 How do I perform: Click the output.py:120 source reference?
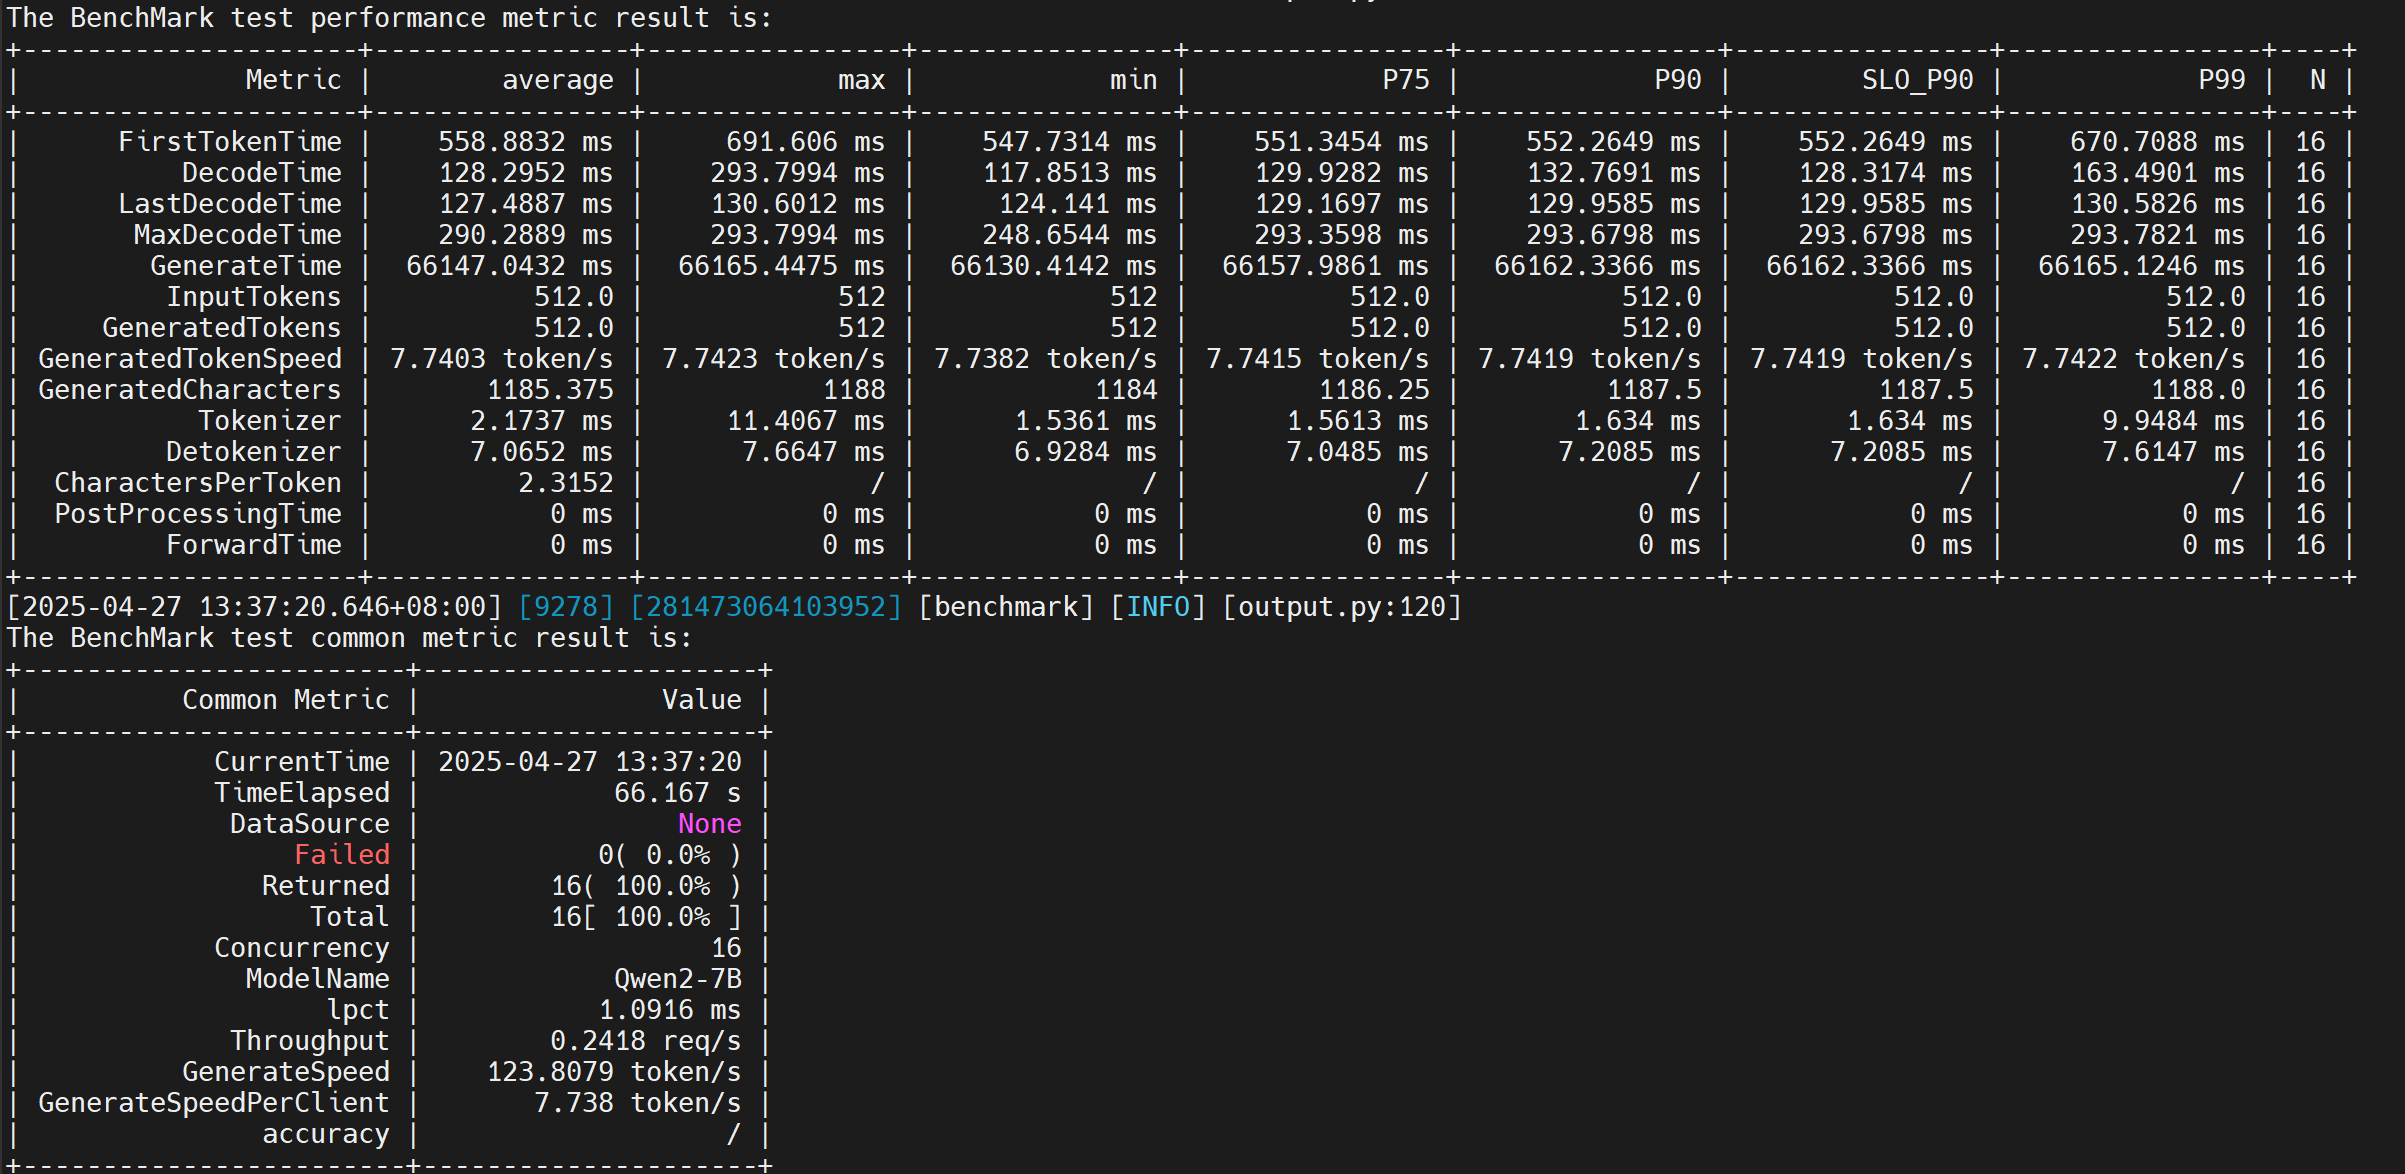pos(1341,607)
